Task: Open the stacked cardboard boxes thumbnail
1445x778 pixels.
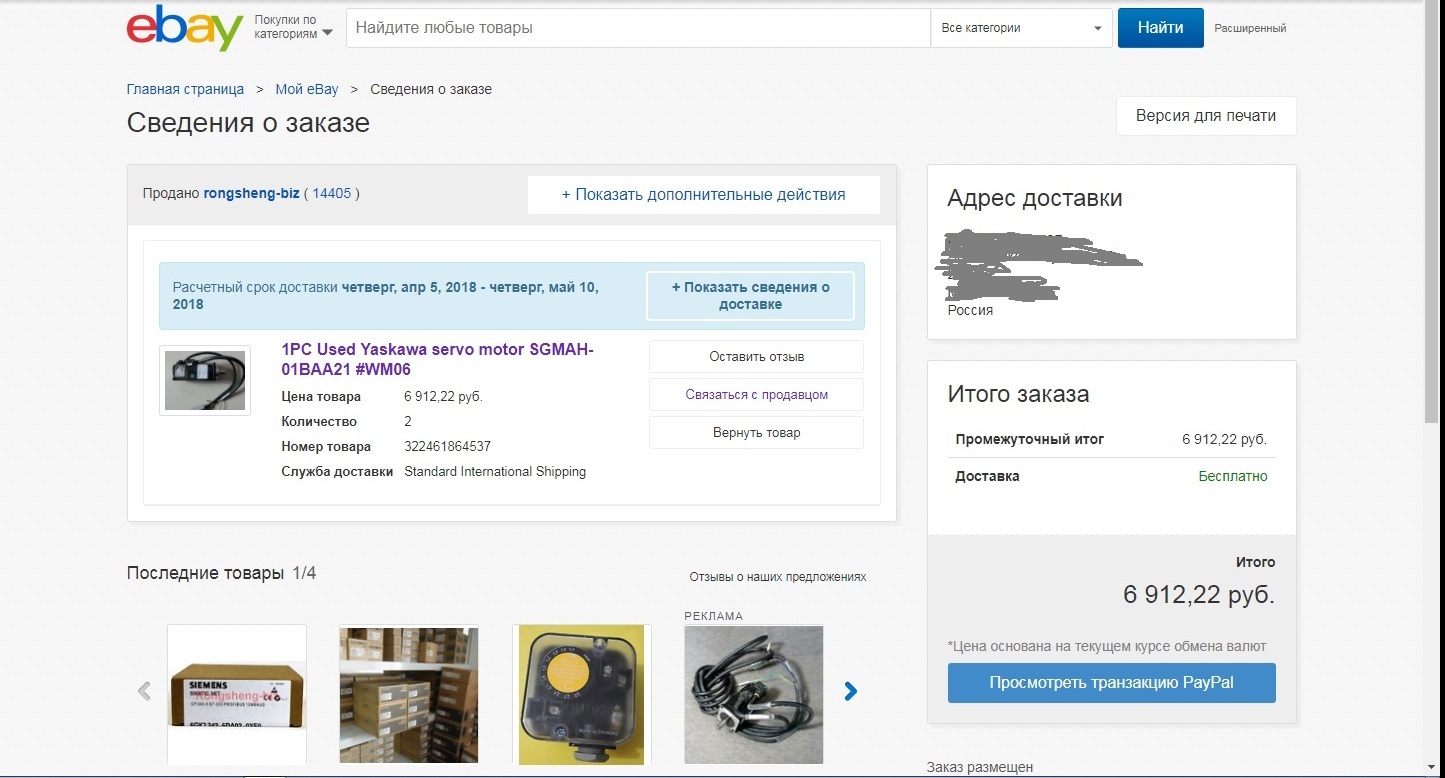Action: [409, 695]
